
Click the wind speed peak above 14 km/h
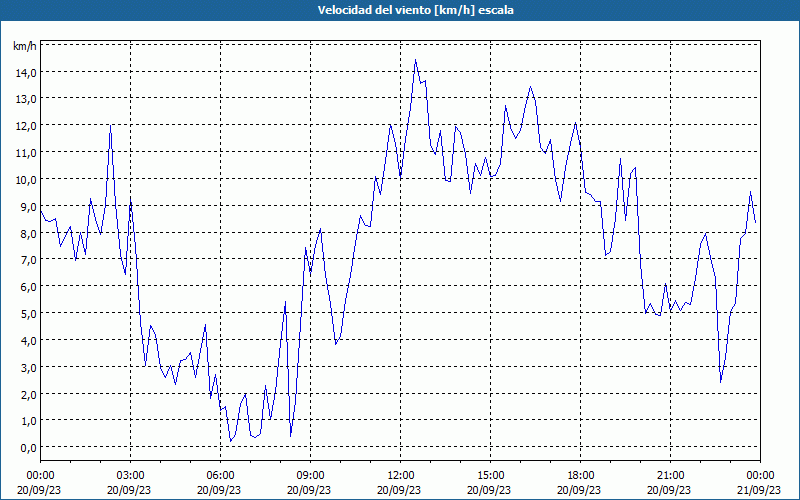pyautogui.click(x=415, y=60)
